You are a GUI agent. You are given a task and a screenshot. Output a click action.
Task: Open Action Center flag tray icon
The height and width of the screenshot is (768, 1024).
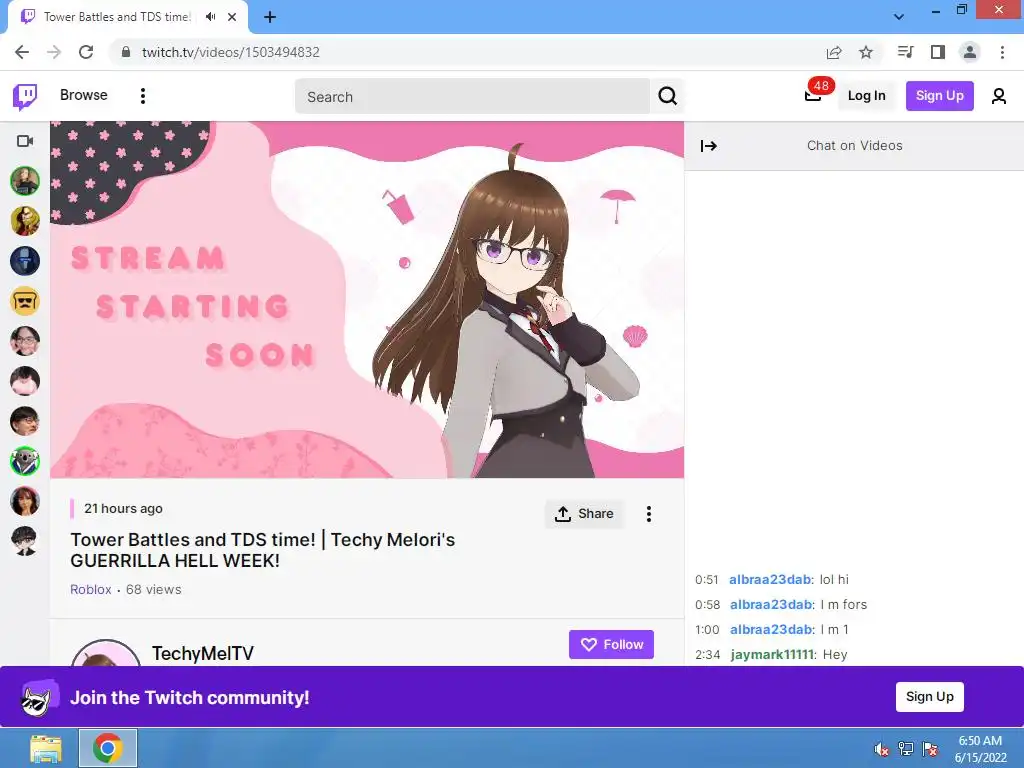coord(930,749)
